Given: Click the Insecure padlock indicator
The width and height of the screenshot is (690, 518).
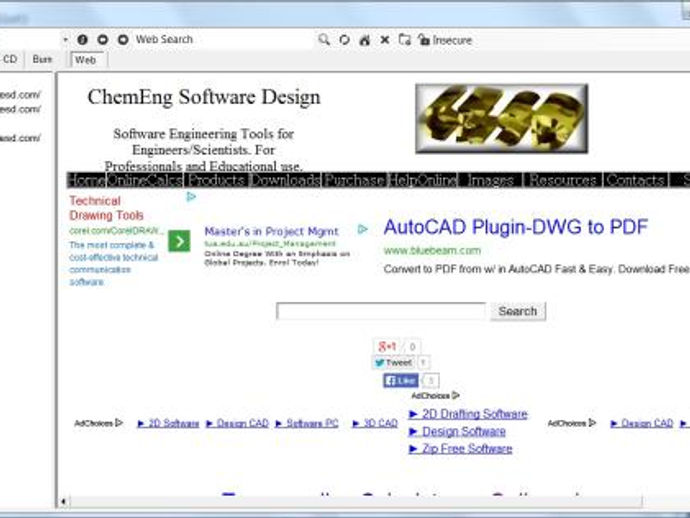Looking at the screenshot, I should pos(445,40).
